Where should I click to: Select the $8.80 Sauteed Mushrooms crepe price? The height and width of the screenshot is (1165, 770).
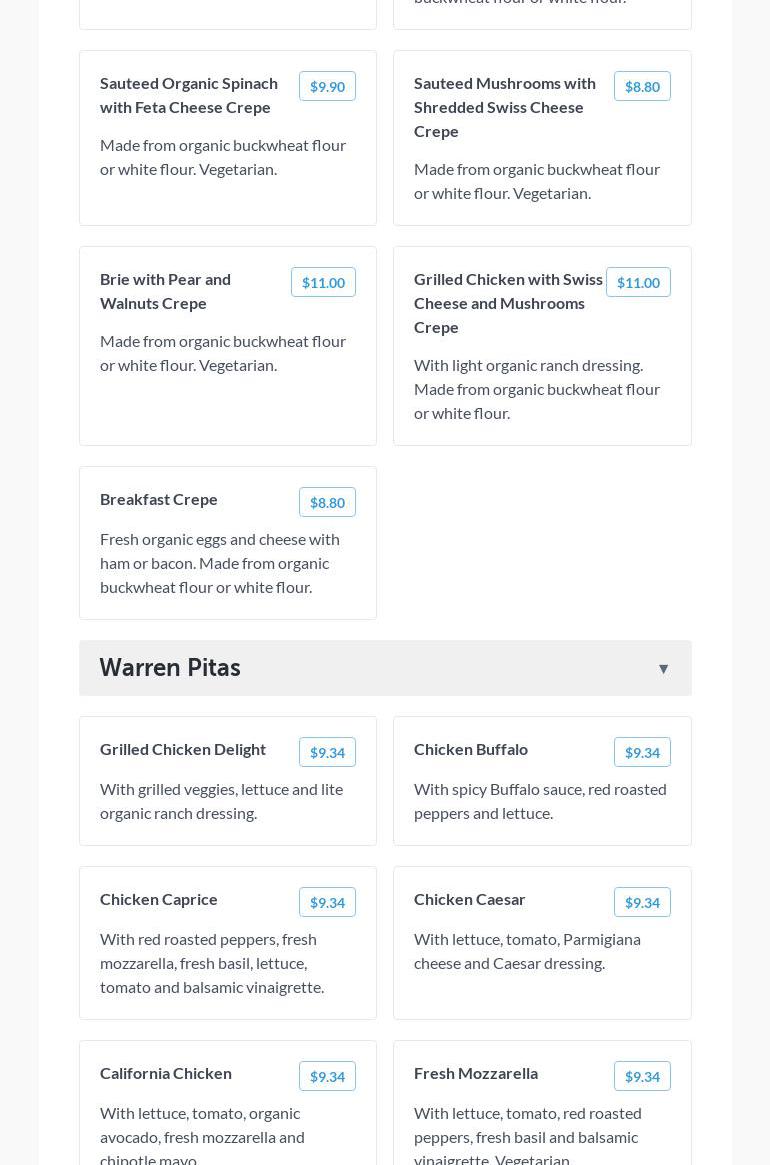[642, 87]
